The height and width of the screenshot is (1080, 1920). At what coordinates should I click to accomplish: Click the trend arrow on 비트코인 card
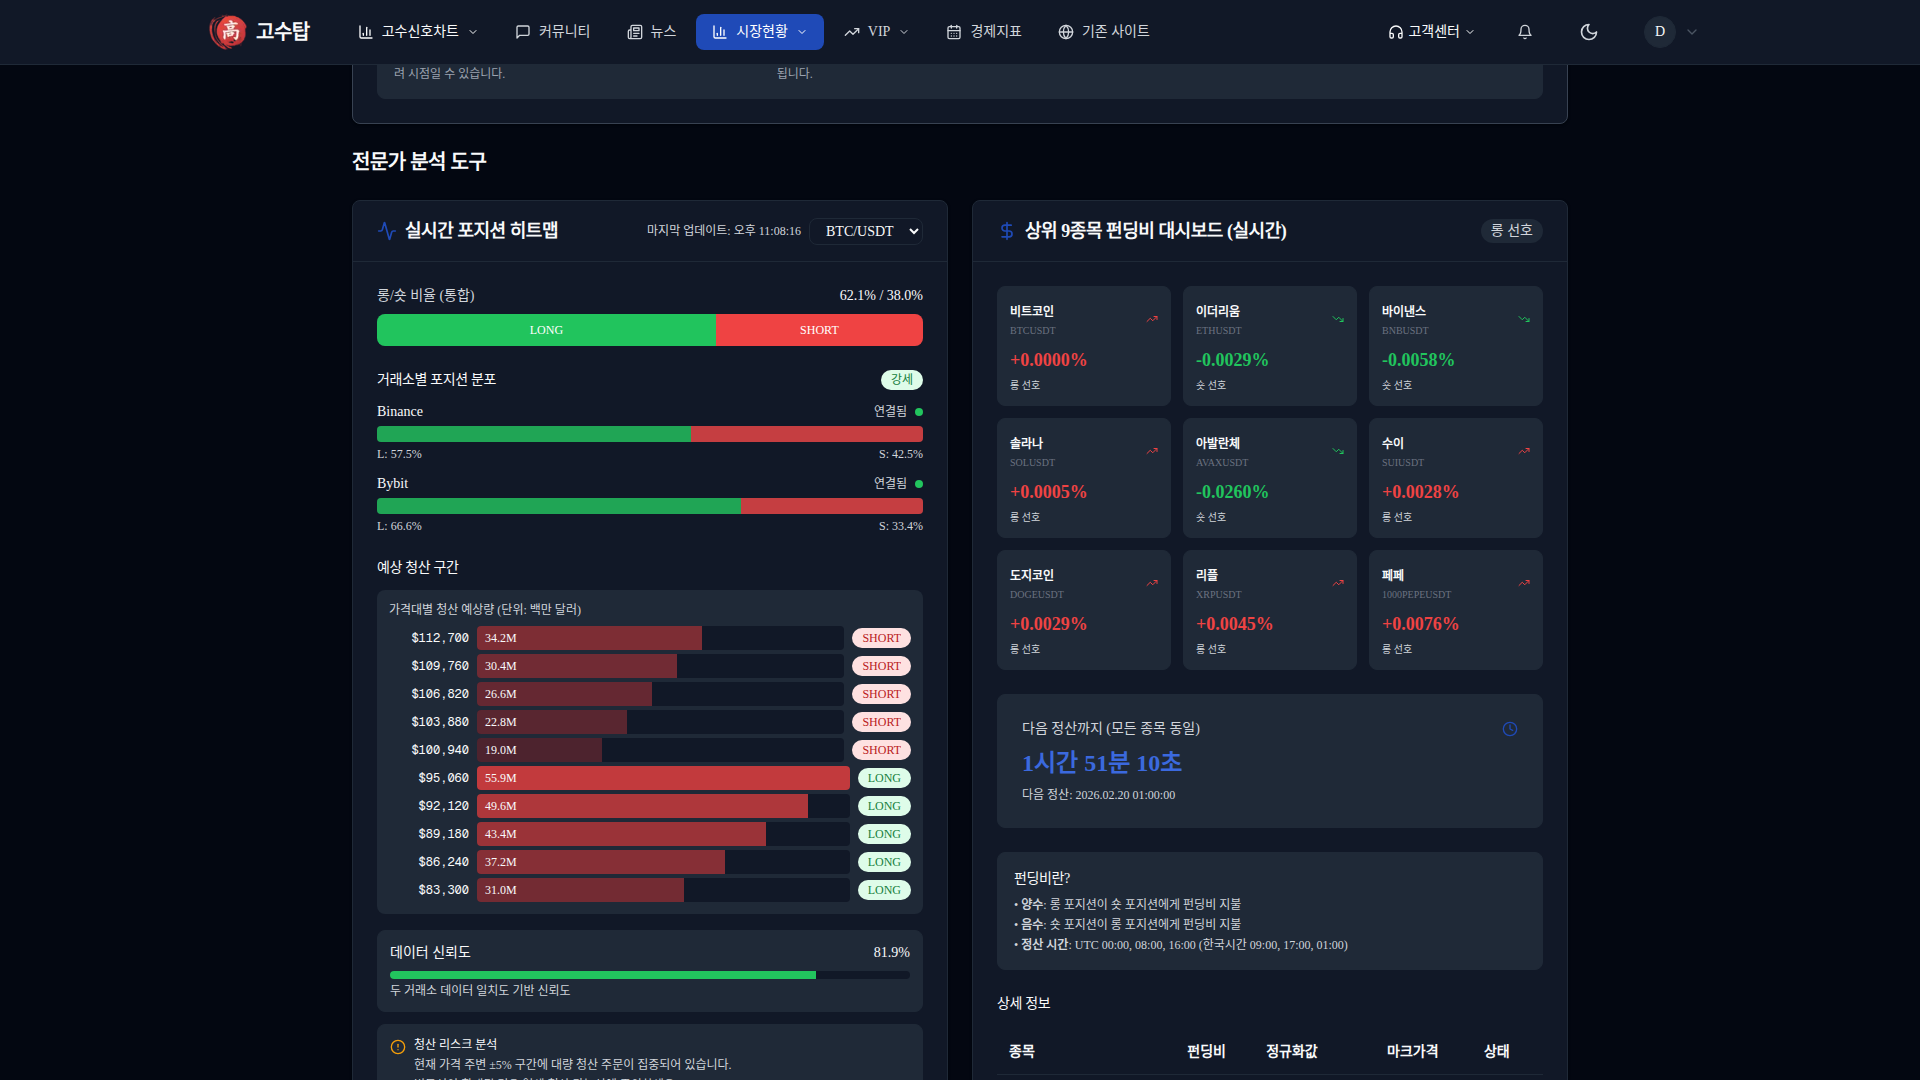(1152, 319)
